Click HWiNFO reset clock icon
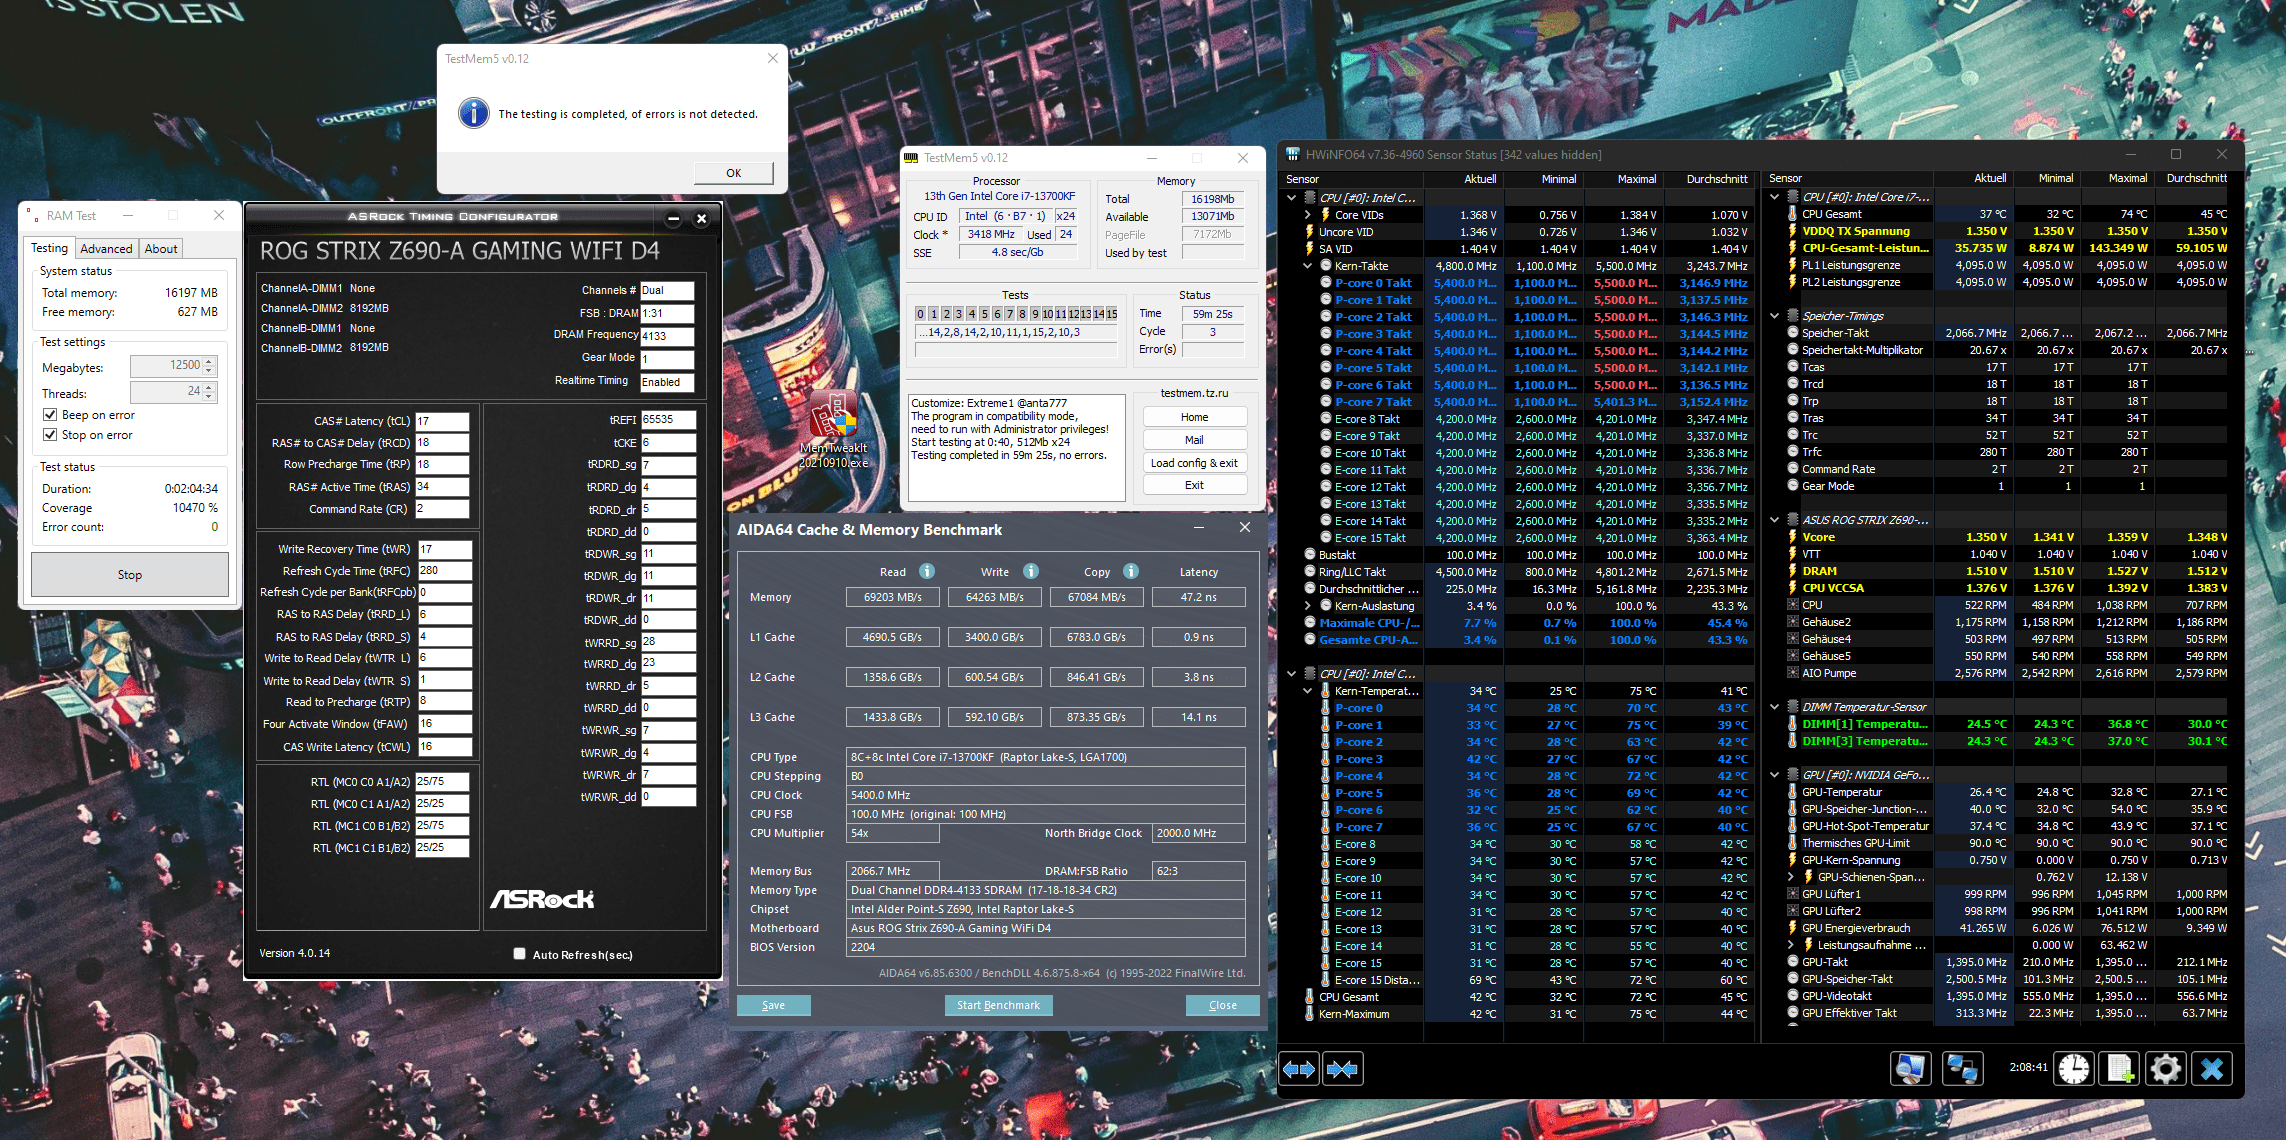 click(2073, 1069)
